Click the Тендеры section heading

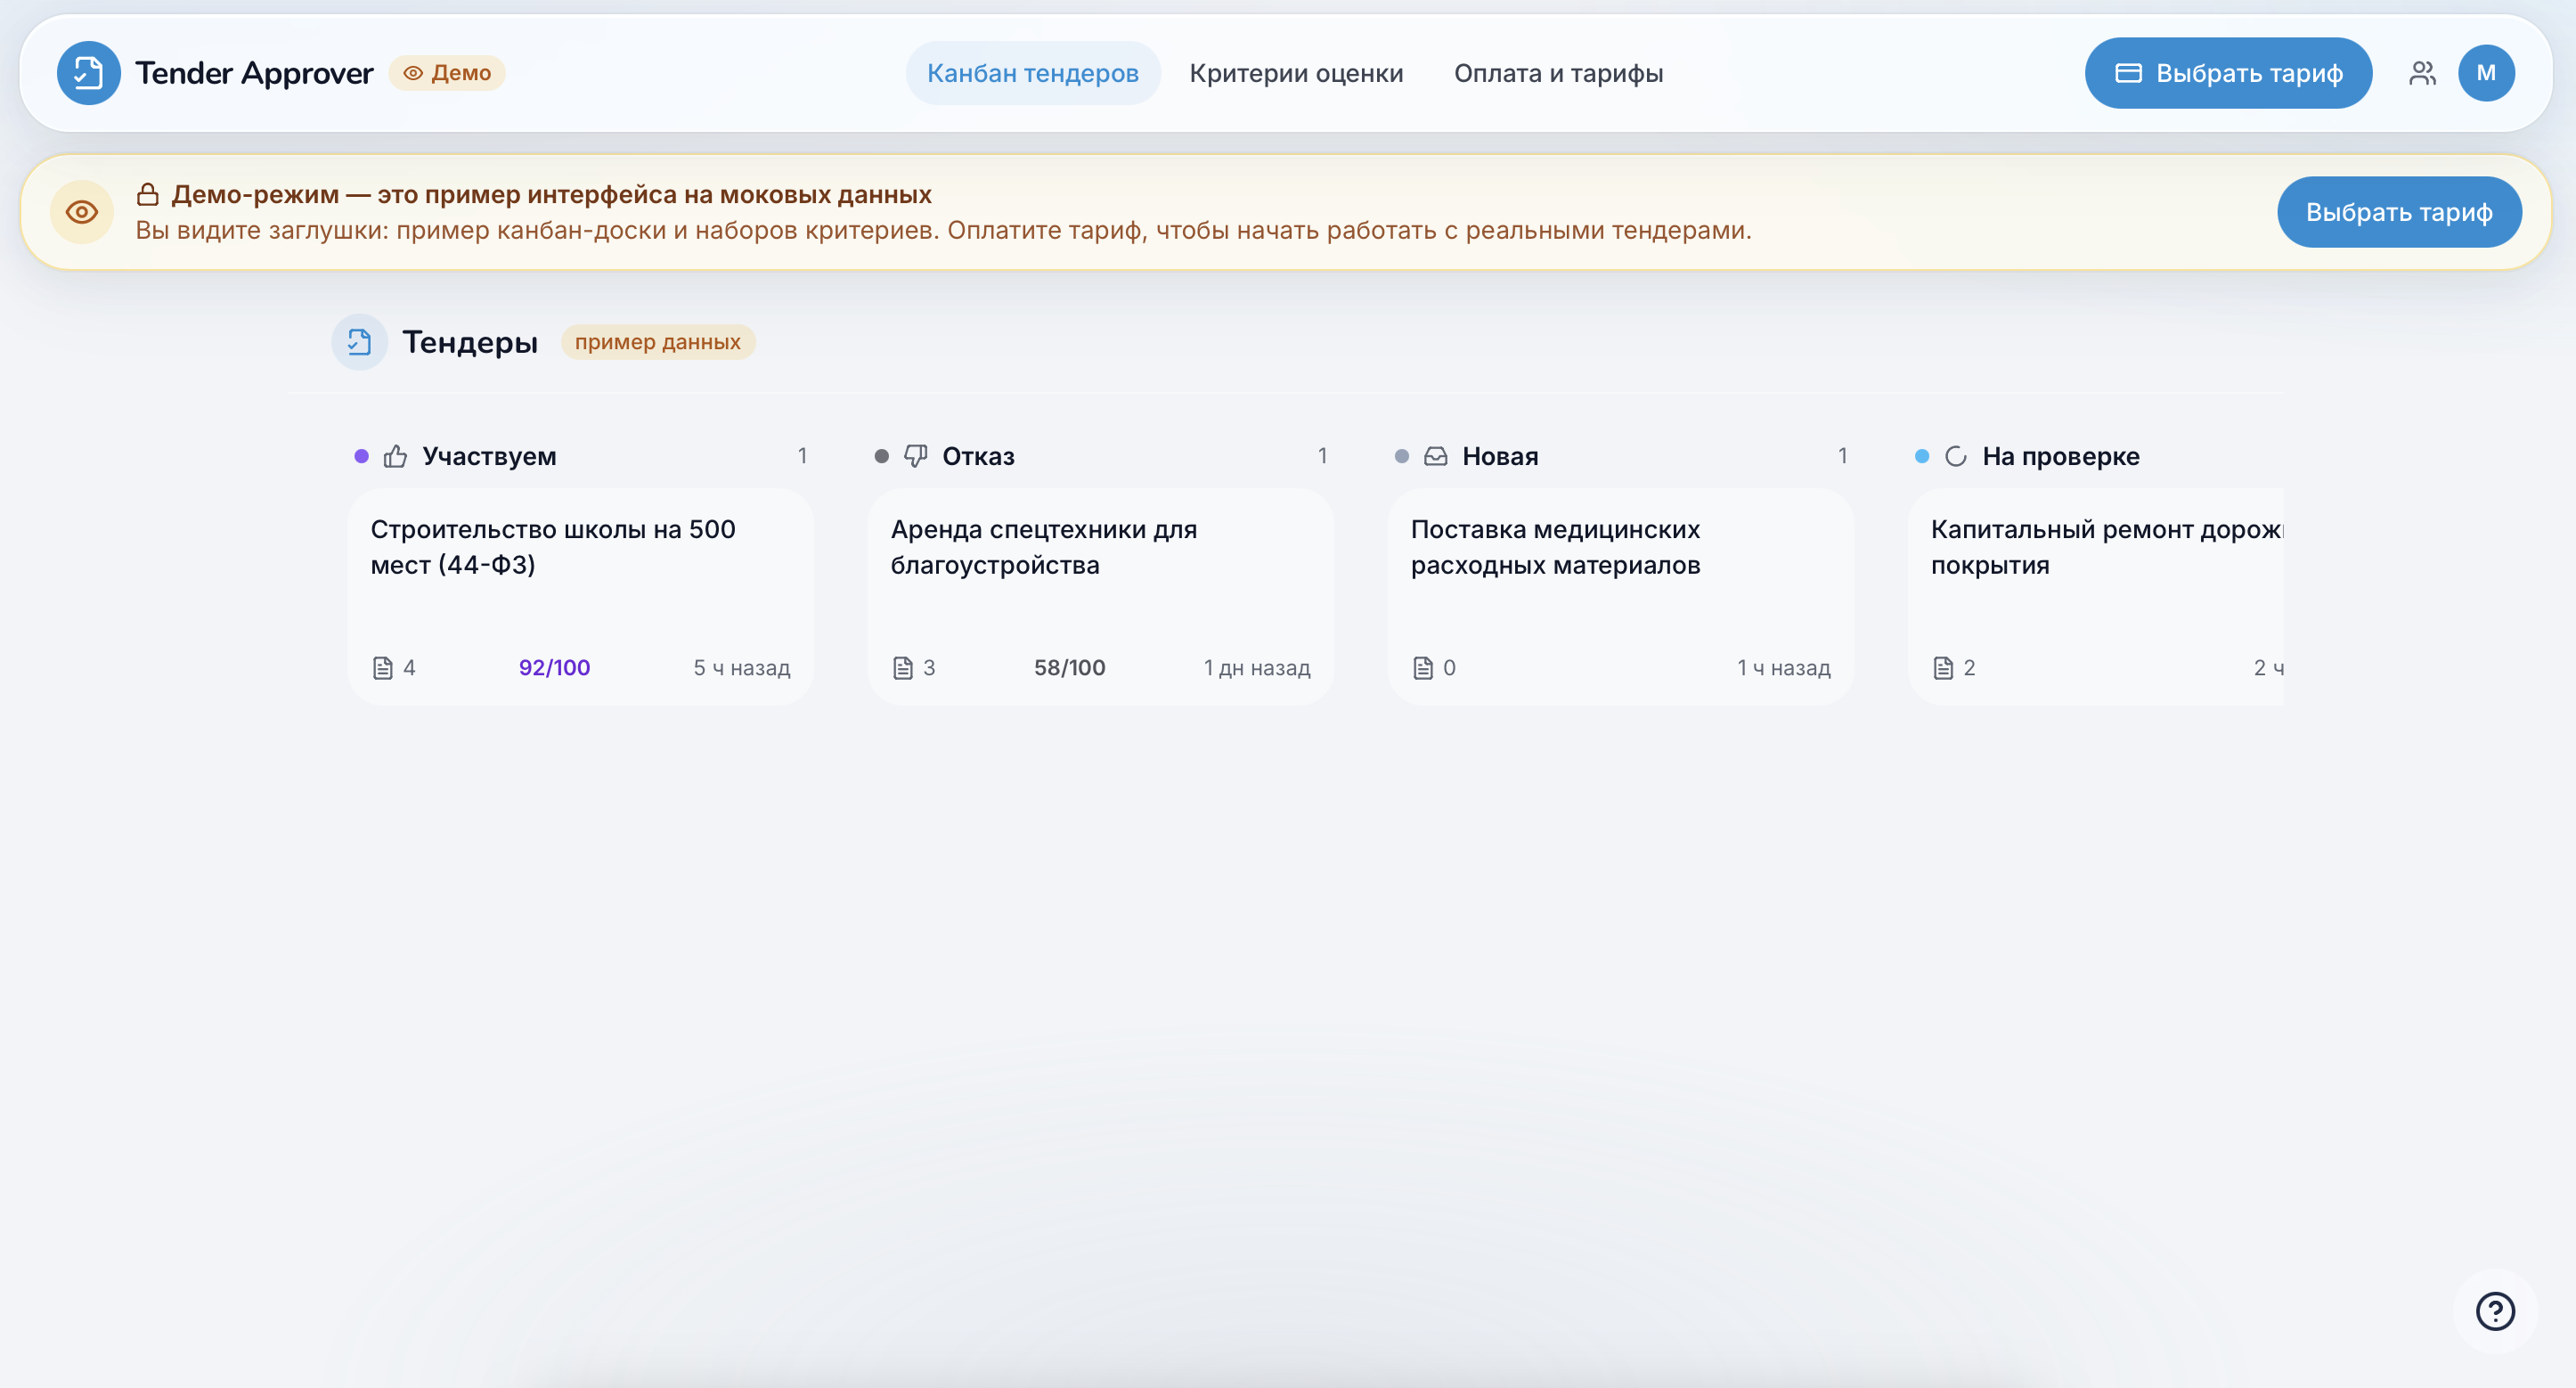pyautogui.click(x=470, y=342)
